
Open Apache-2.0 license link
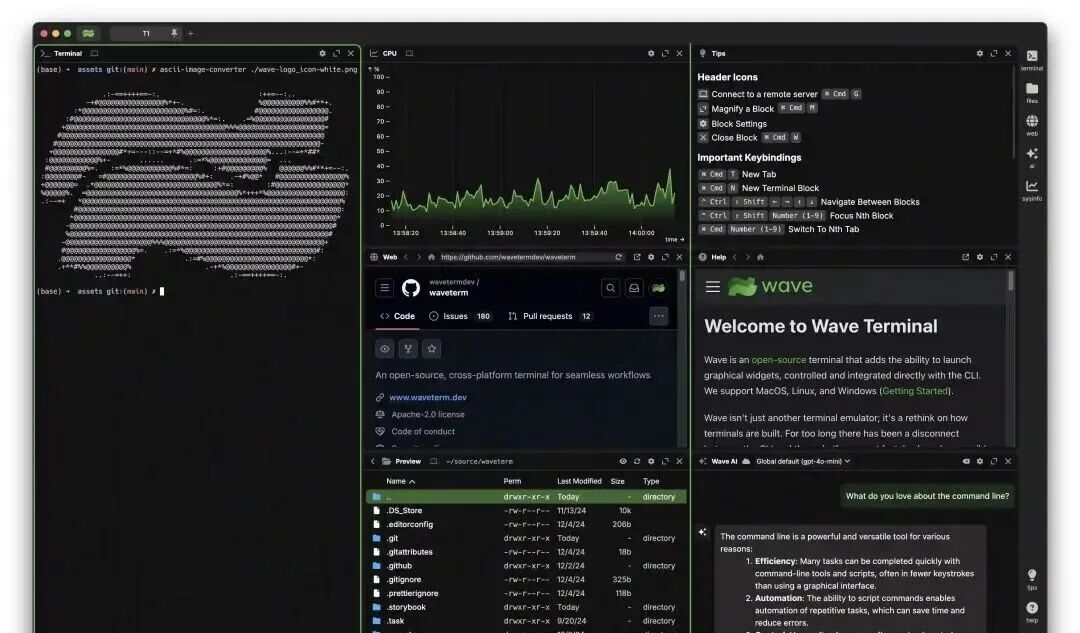tap(428, 415)
